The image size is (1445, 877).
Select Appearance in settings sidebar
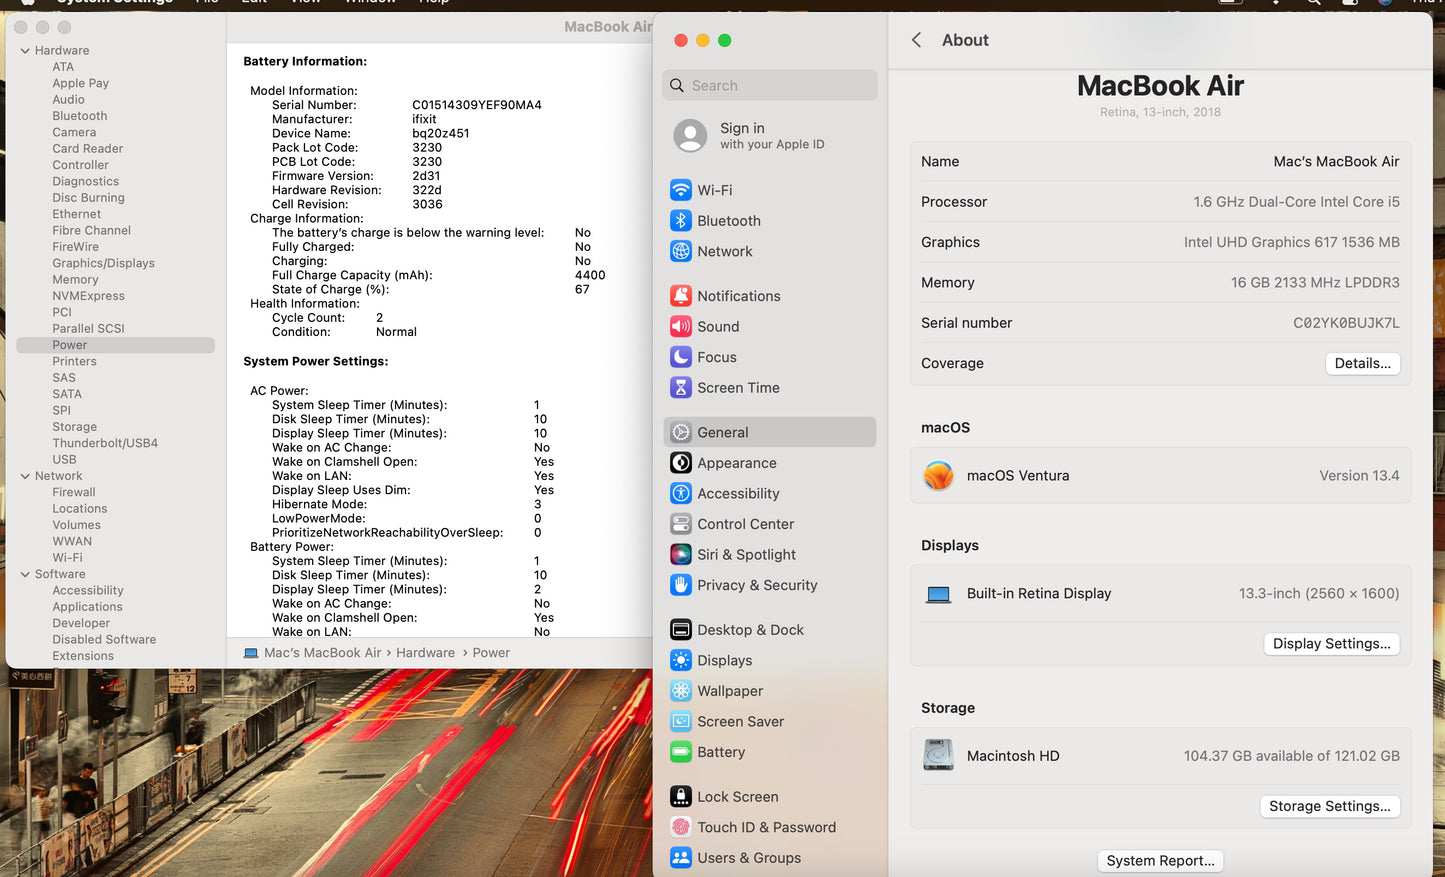tap(736, 463)
